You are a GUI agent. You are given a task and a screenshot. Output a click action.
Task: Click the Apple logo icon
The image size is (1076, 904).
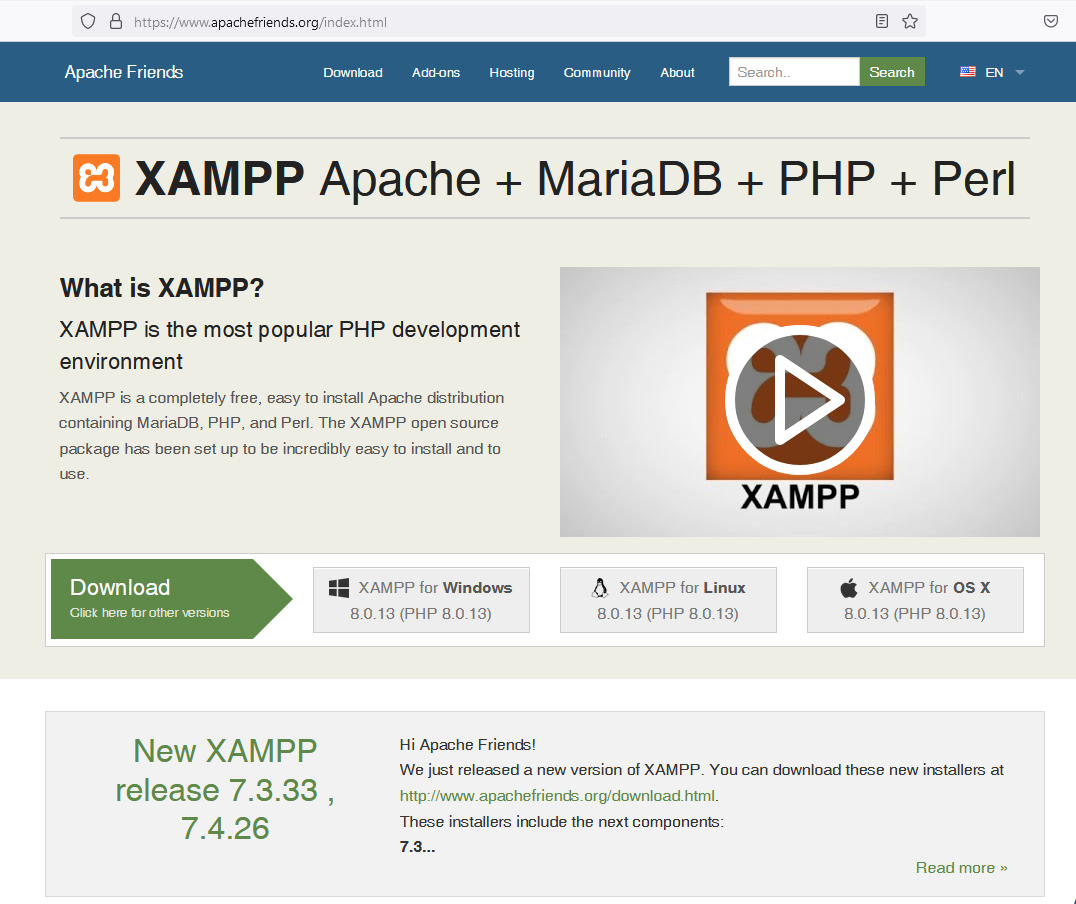(849, 588)
